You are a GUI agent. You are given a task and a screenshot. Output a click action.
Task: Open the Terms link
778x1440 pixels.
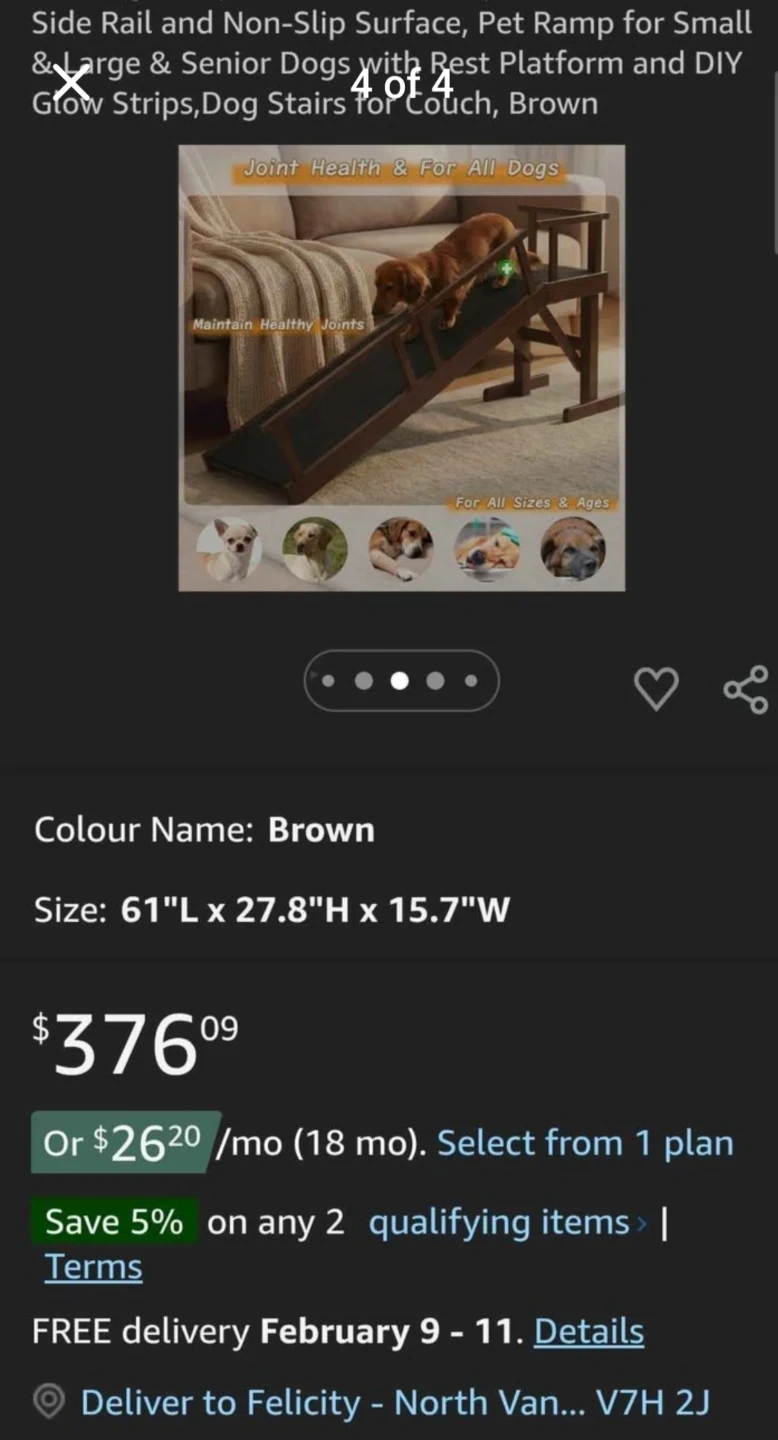94,1267
